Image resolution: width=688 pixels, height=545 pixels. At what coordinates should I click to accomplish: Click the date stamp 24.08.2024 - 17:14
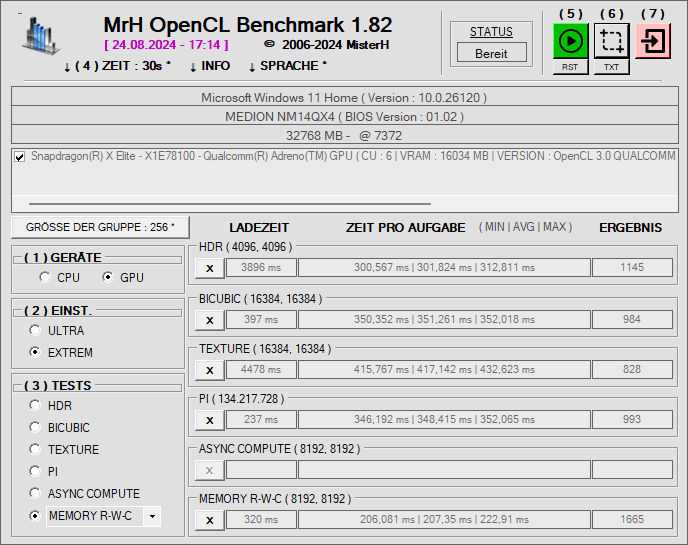pos(166,45)
